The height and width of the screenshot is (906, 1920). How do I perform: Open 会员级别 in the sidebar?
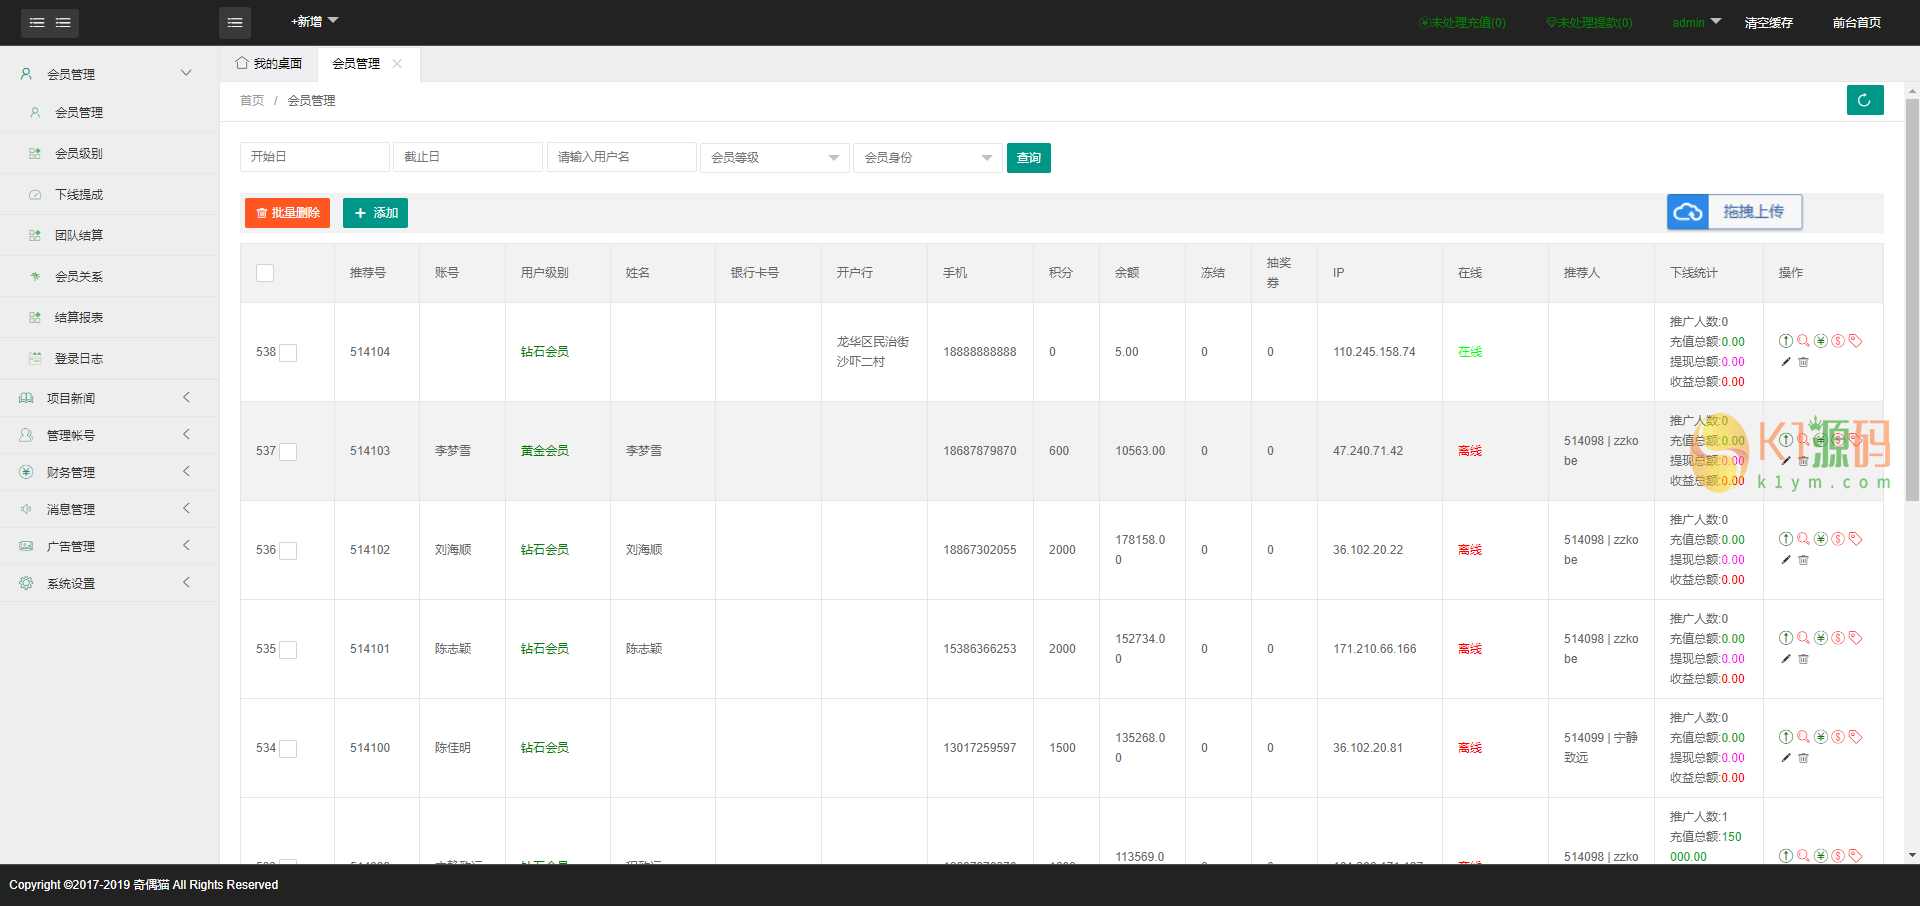[x=79, y=154]
